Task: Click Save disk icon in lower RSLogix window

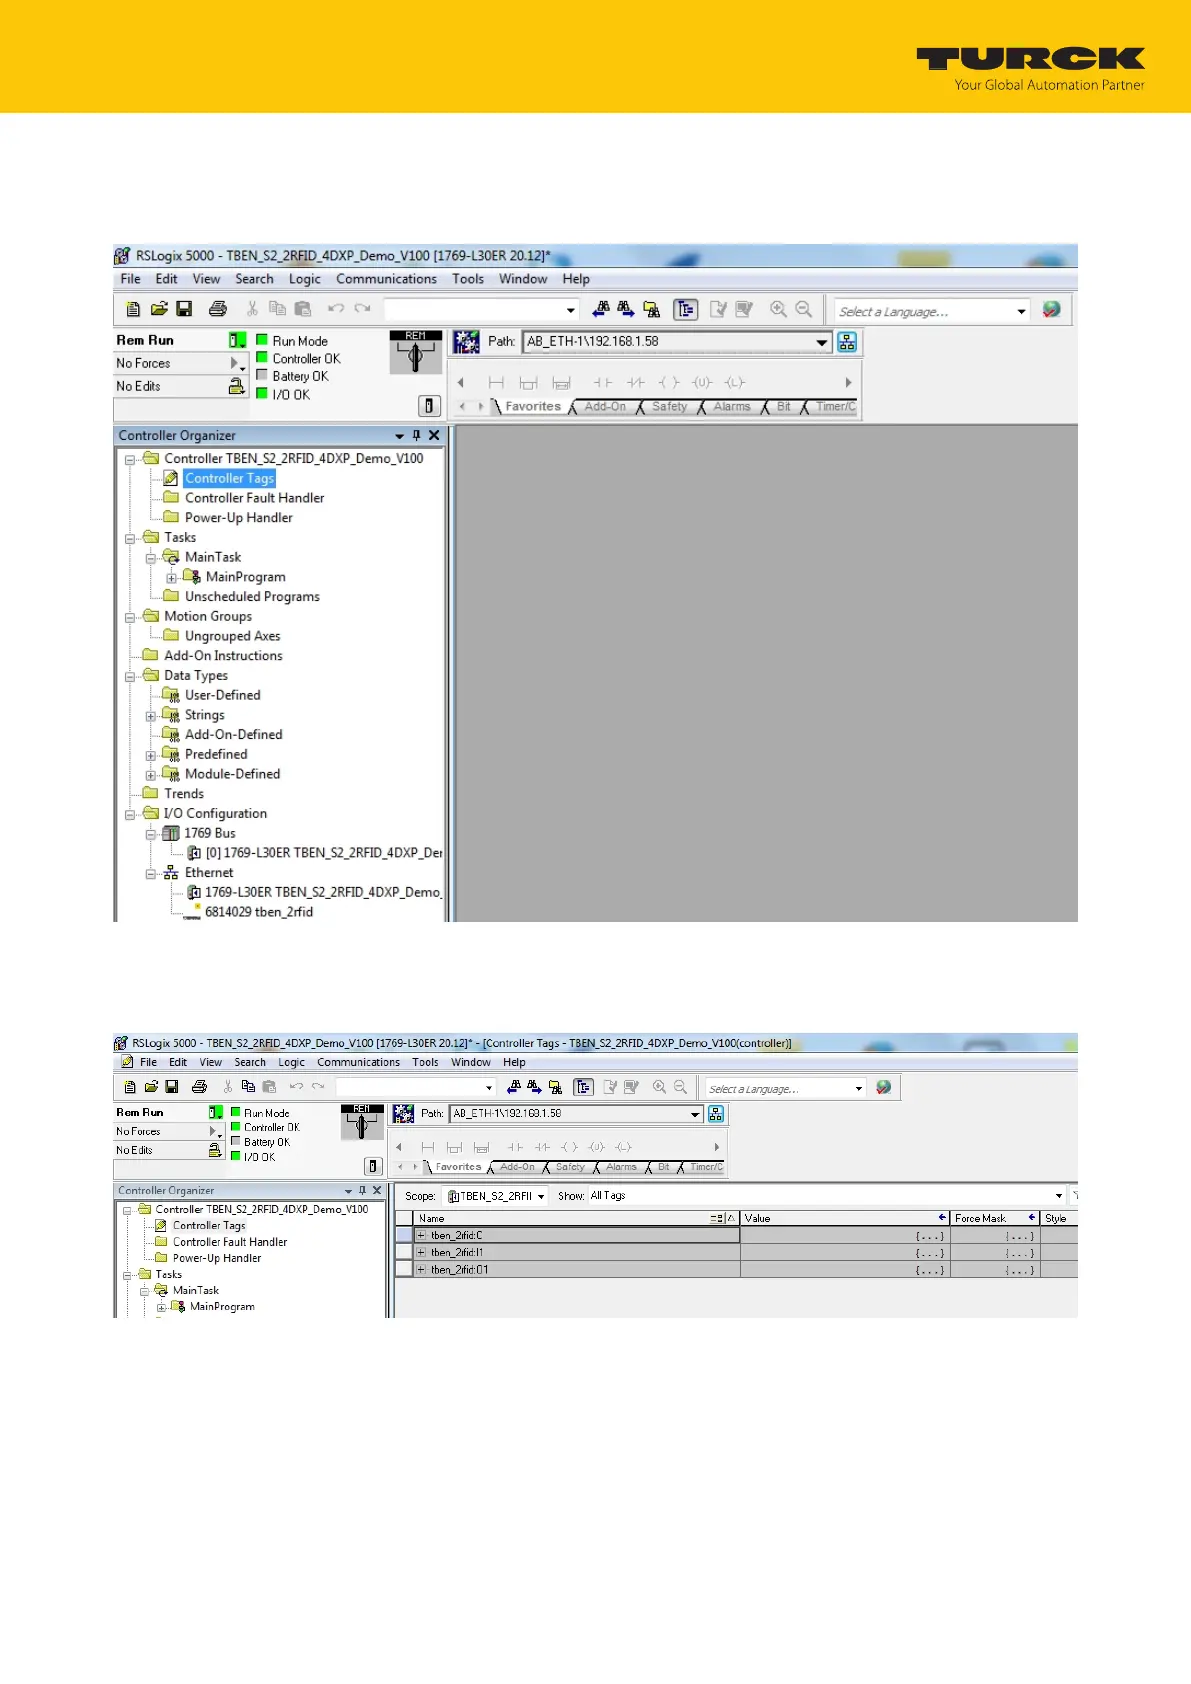Action: (172, 1087)
